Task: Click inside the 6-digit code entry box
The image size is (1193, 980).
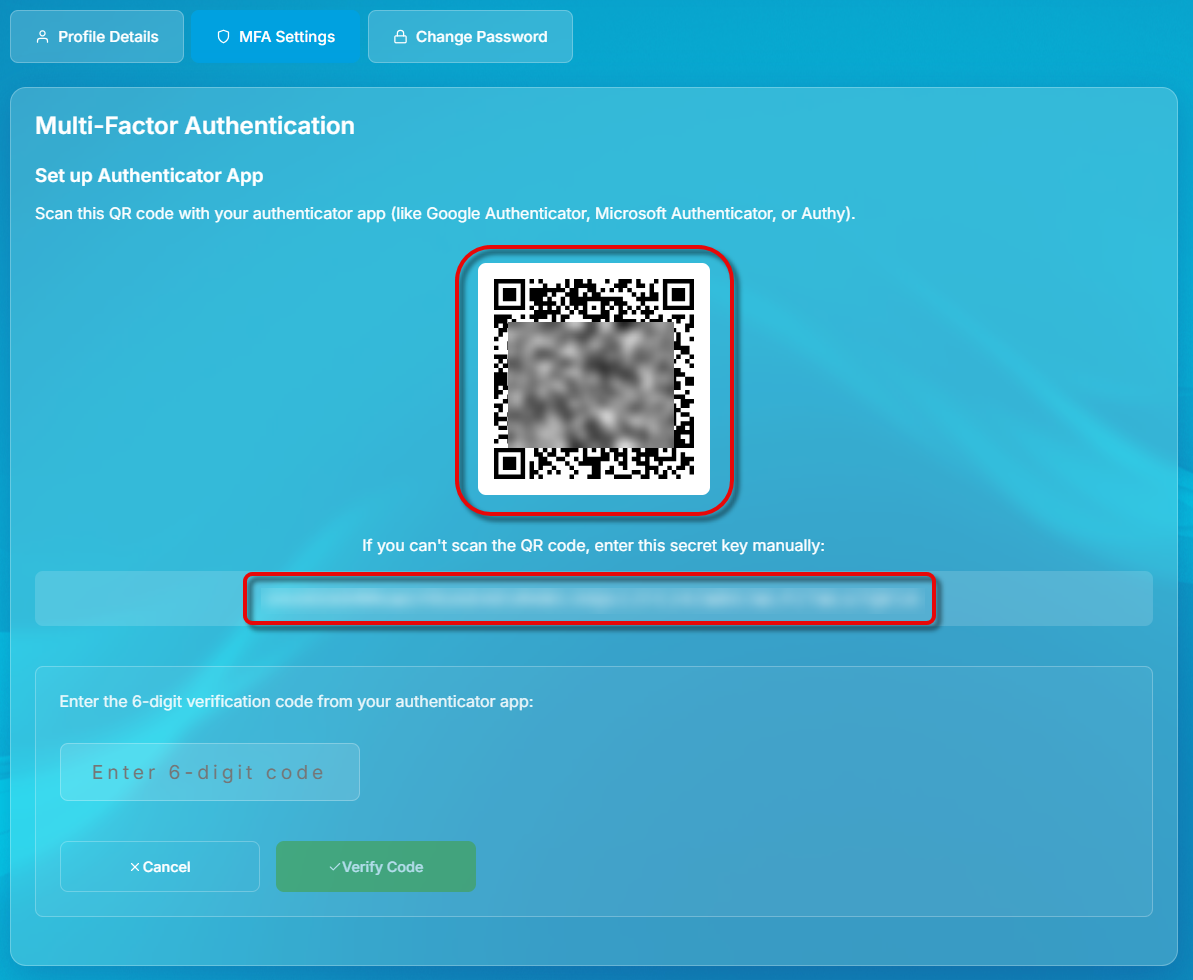Action: pos(209,771)
